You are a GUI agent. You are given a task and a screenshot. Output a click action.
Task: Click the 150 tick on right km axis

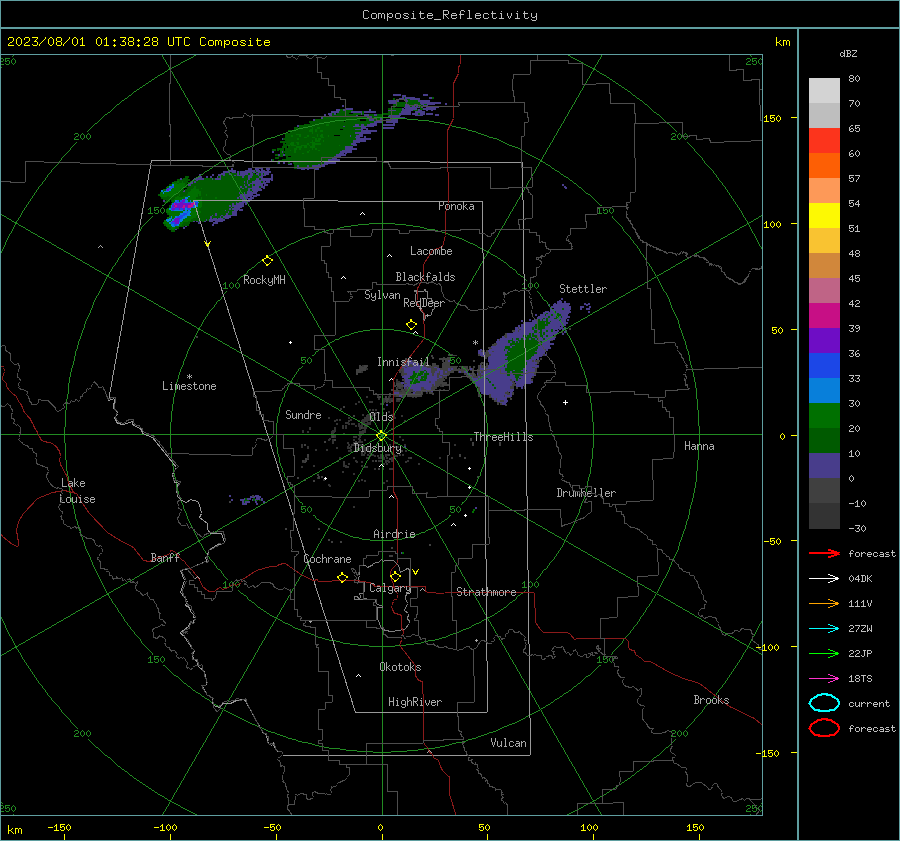point(773,118)
